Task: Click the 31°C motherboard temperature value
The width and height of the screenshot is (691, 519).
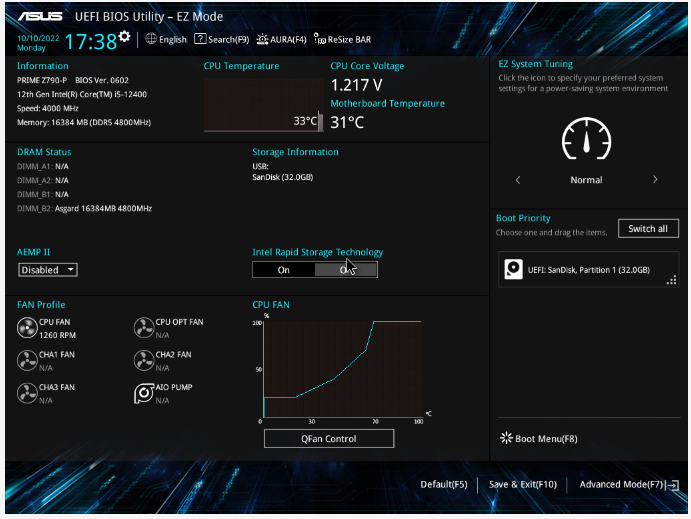Action: pyautogui.click(x=347, y=122)
